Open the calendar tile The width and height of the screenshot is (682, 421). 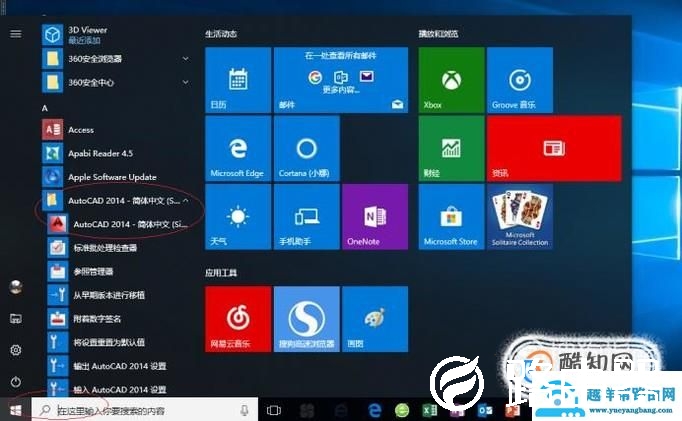point(238,80)
